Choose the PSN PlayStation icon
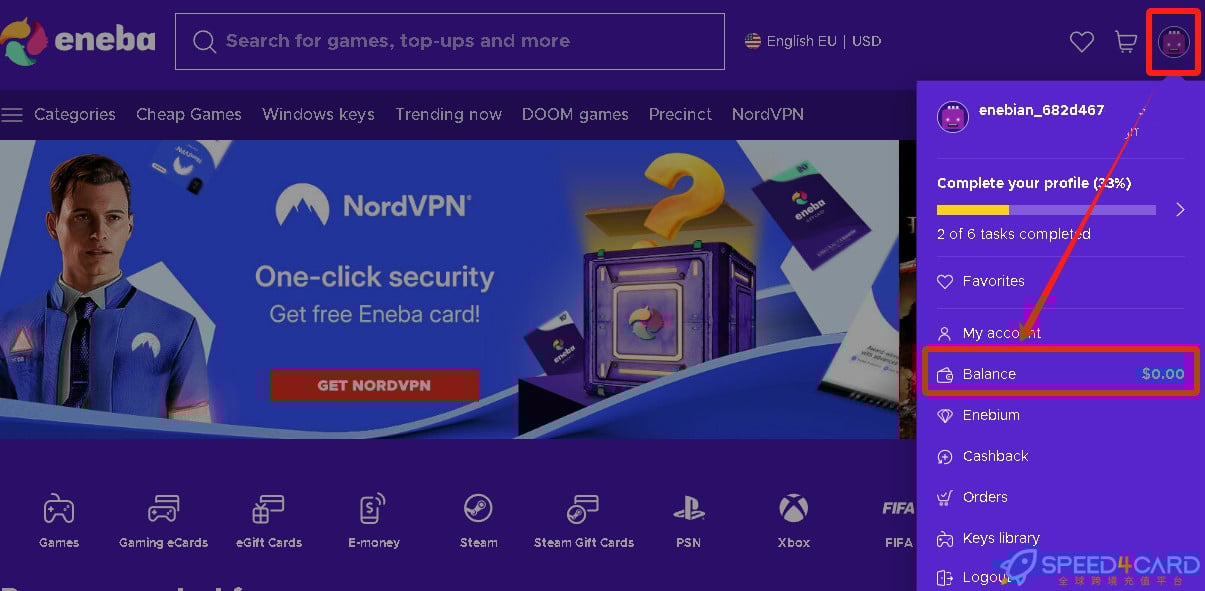The height and width of the screenshot is (591, 1205). (688, 509)
